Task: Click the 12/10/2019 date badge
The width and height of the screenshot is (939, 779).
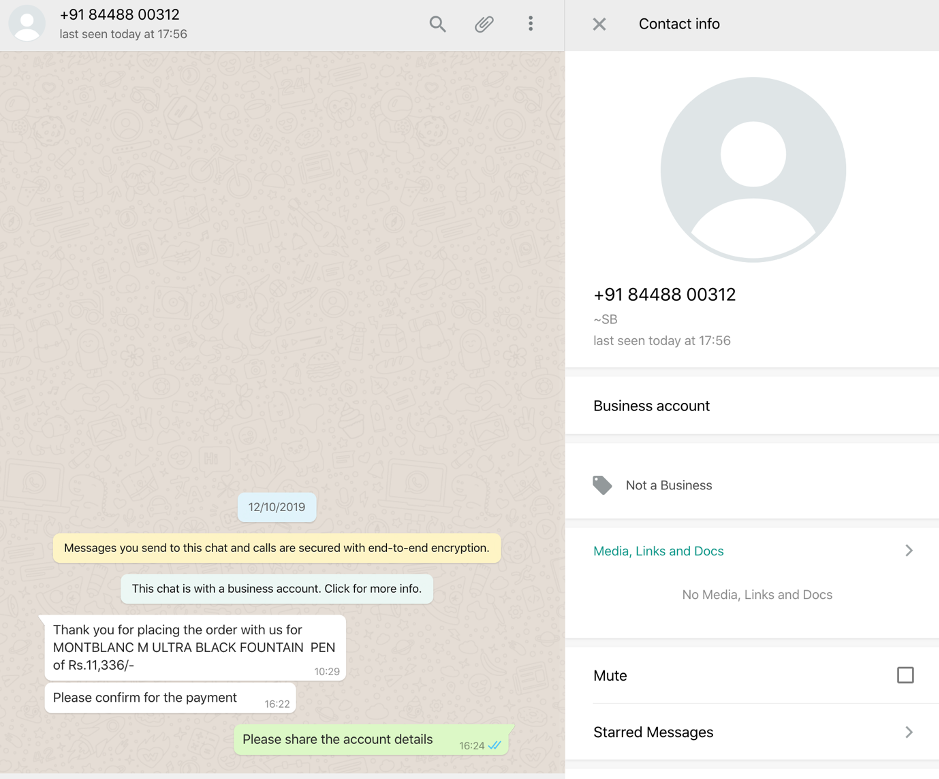Action: pyautogui.click(x=277, y=507)
